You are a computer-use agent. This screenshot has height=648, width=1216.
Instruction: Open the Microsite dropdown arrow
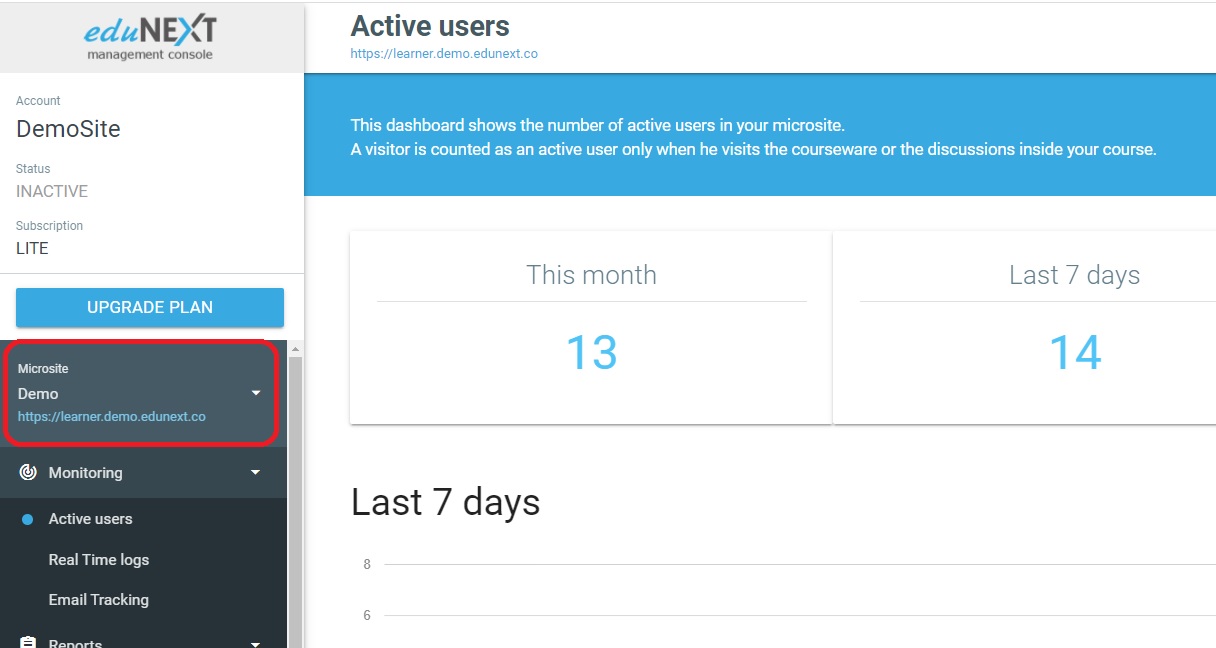(x=256, y=393)
